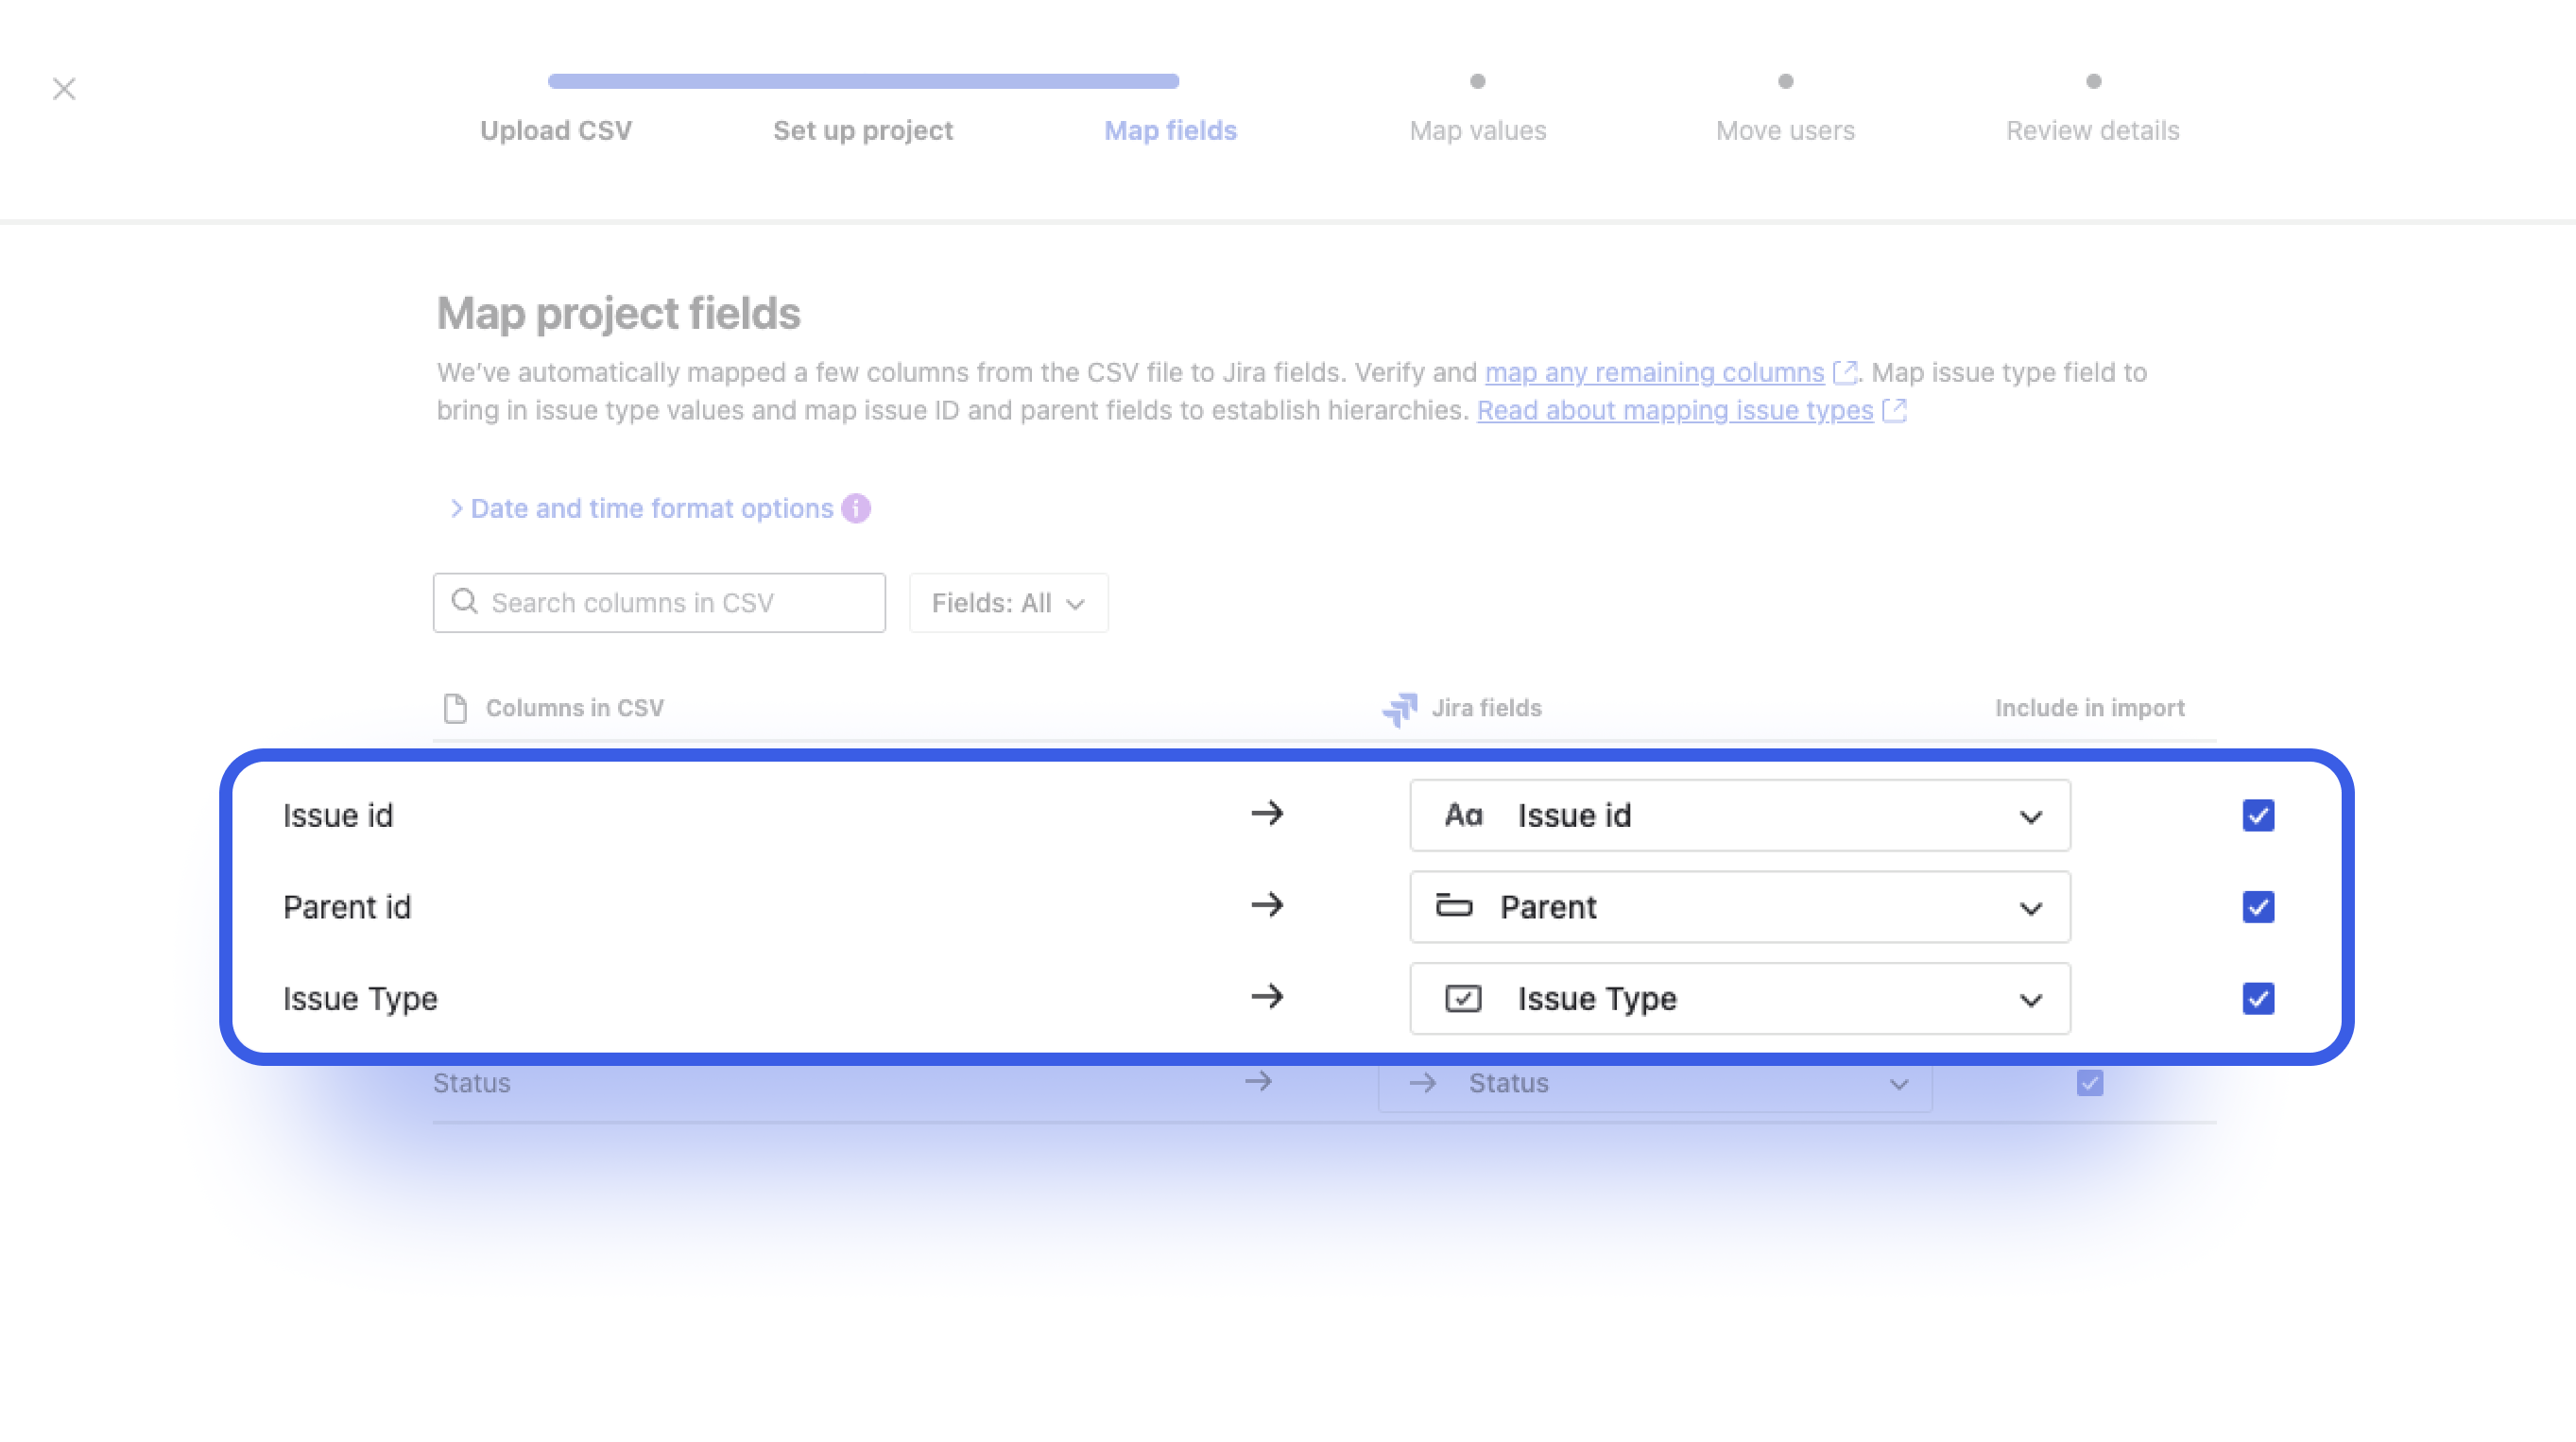Click the magnifier icon in search box
The height and width of the screenshot is (1442, 2576).
[x=464, y=601]
